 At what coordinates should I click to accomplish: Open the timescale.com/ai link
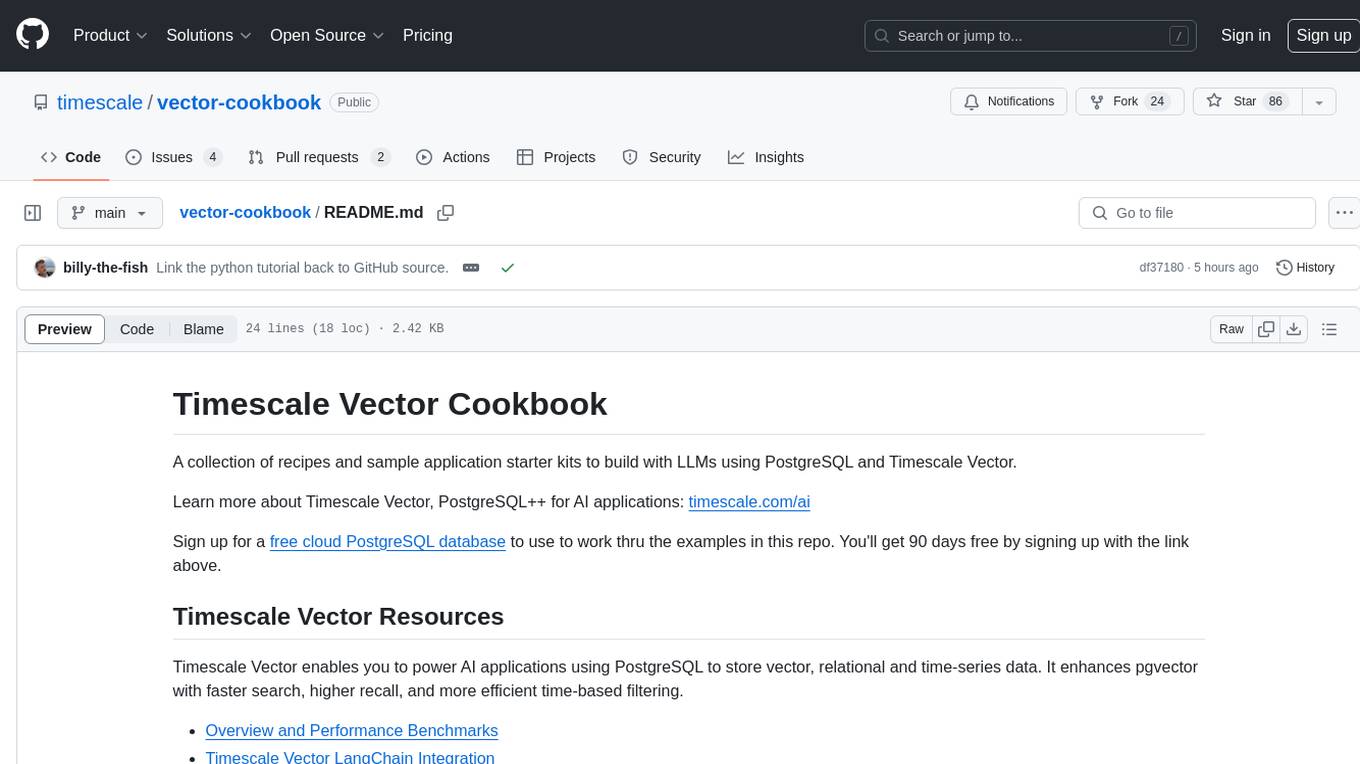tap(749, 501)
